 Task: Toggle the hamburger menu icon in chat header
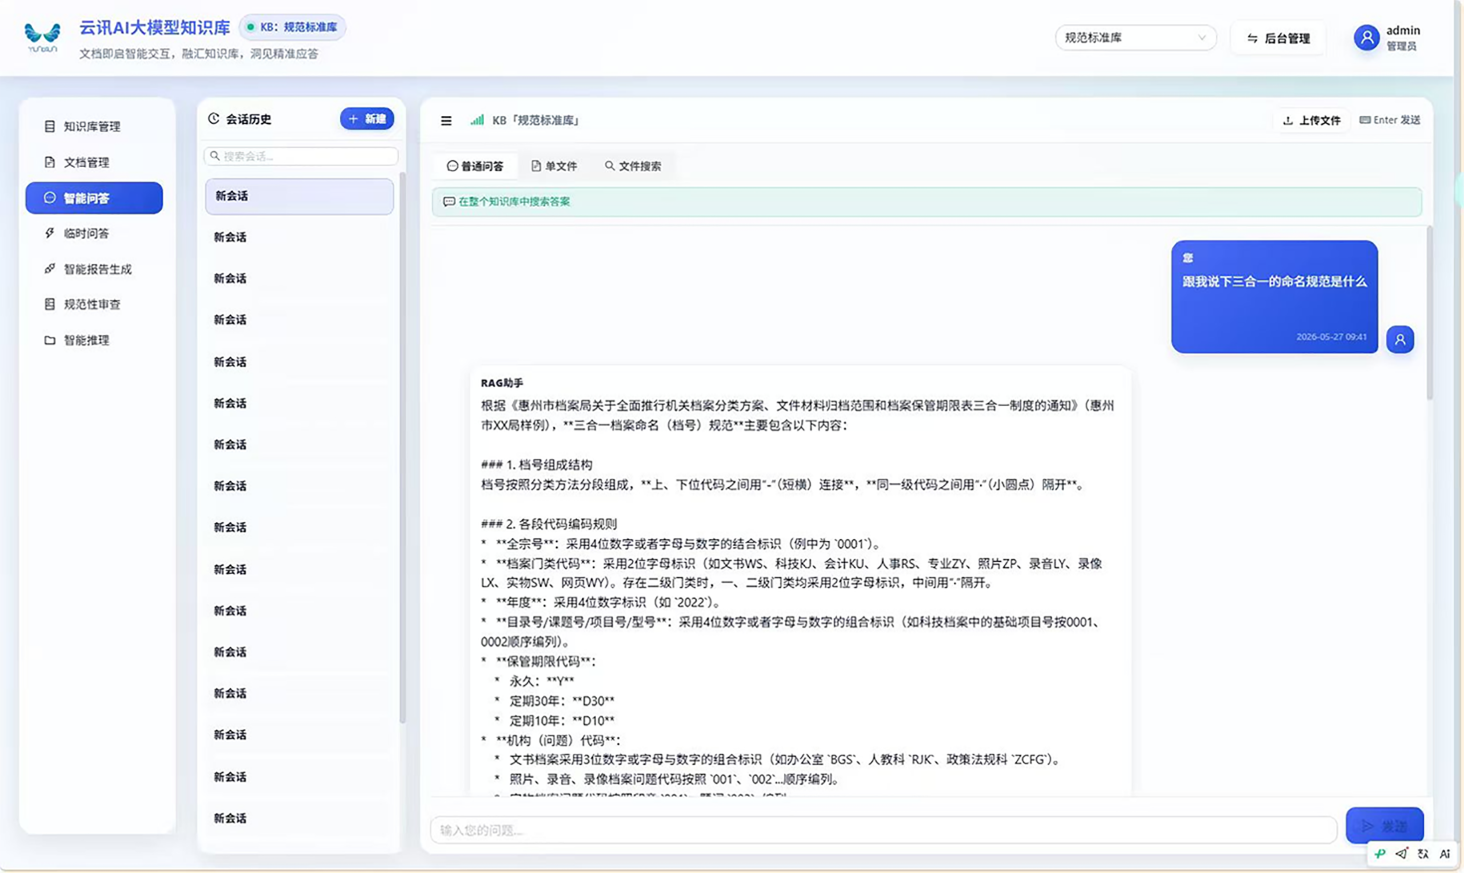(x=446, y=120)
